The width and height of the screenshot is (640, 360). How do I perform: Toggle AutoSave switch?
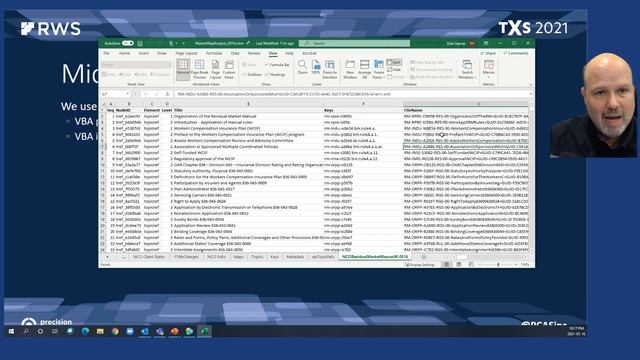tap(128, 43)
